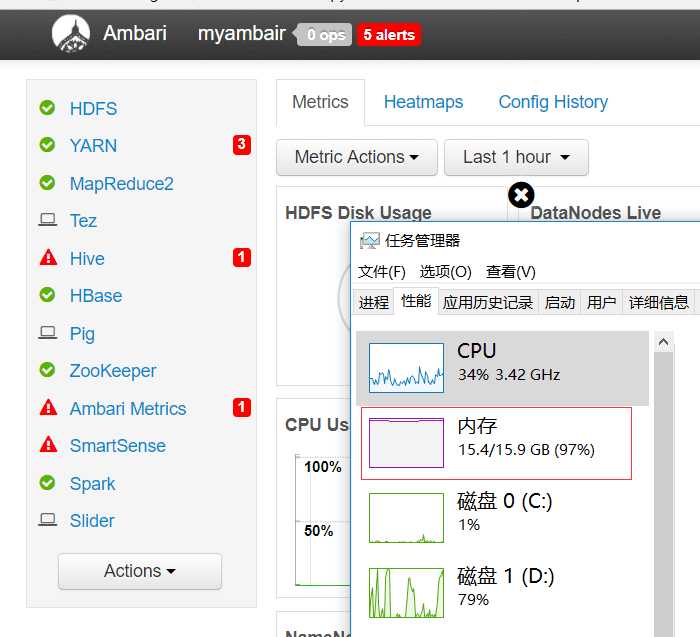Screen dimensions: 700x637
Task: Switch to the 进程 tab in Task Manager
Action: point(374,303)
